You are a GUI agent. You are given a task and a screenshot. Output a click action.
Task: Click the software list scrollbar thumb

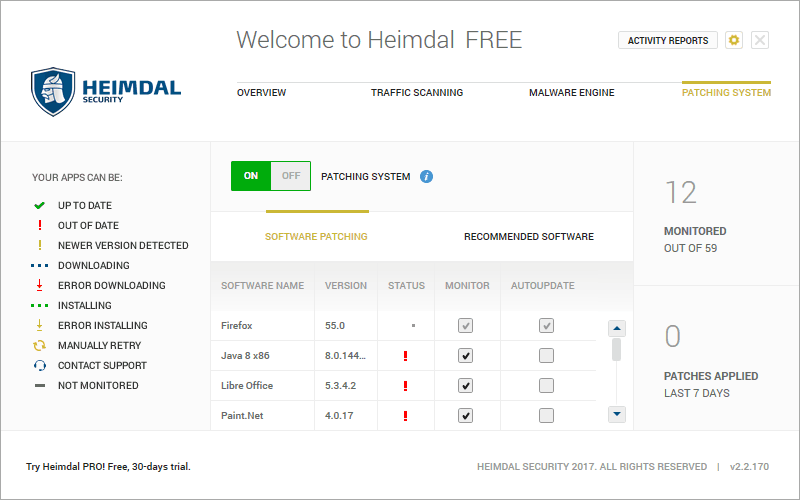pos(617,349)
